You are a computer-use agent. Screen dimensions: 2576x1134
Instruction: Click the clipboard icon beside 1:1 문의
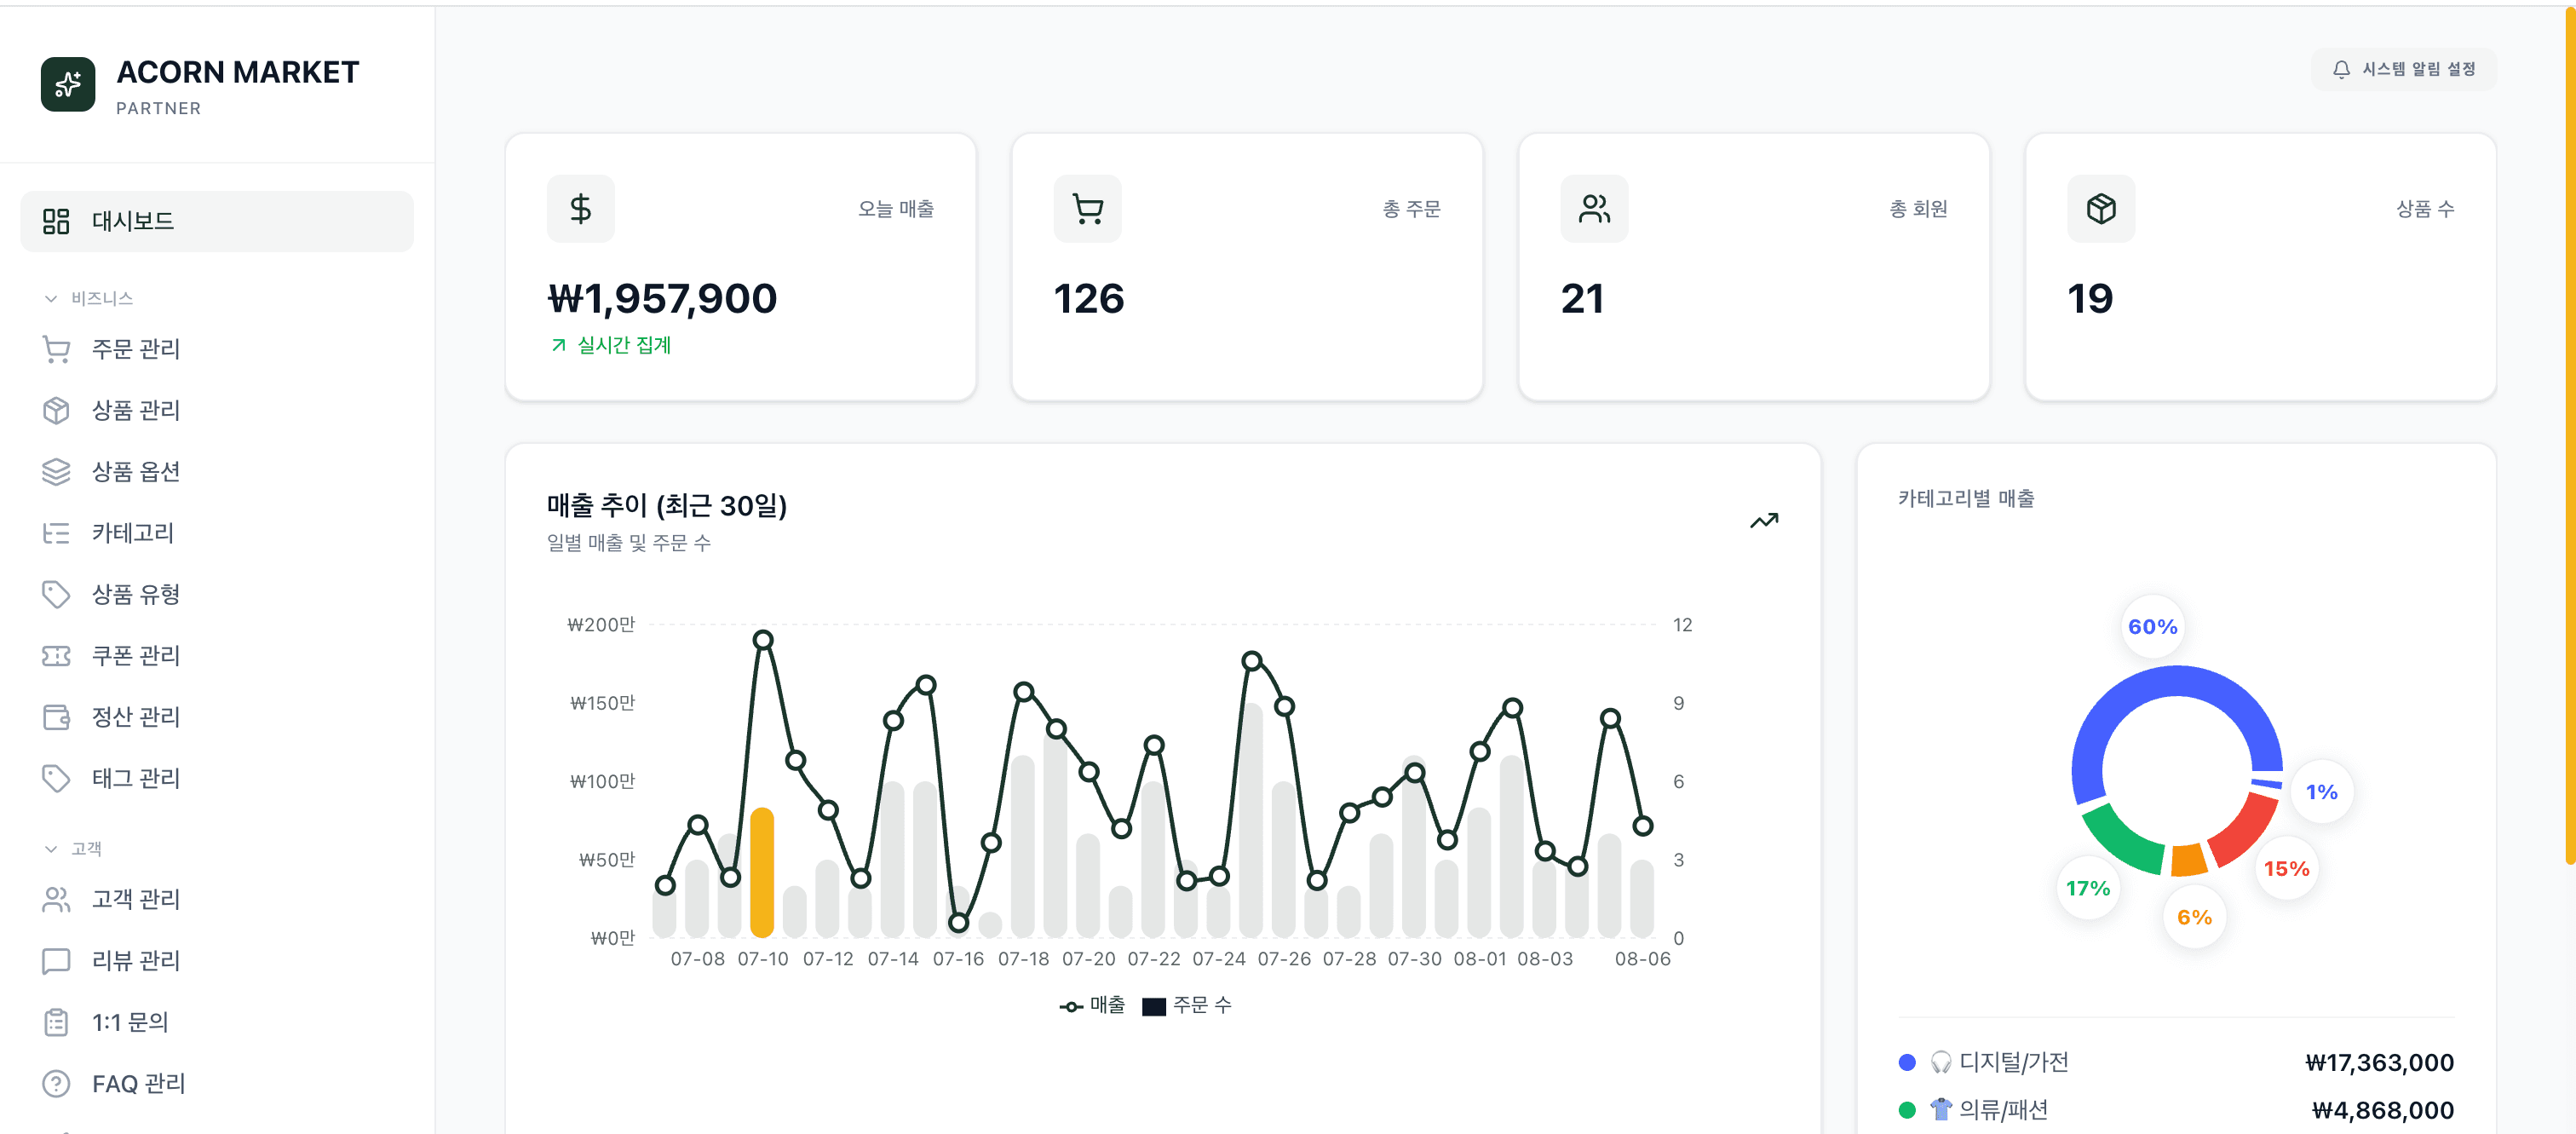[56, 1022]
